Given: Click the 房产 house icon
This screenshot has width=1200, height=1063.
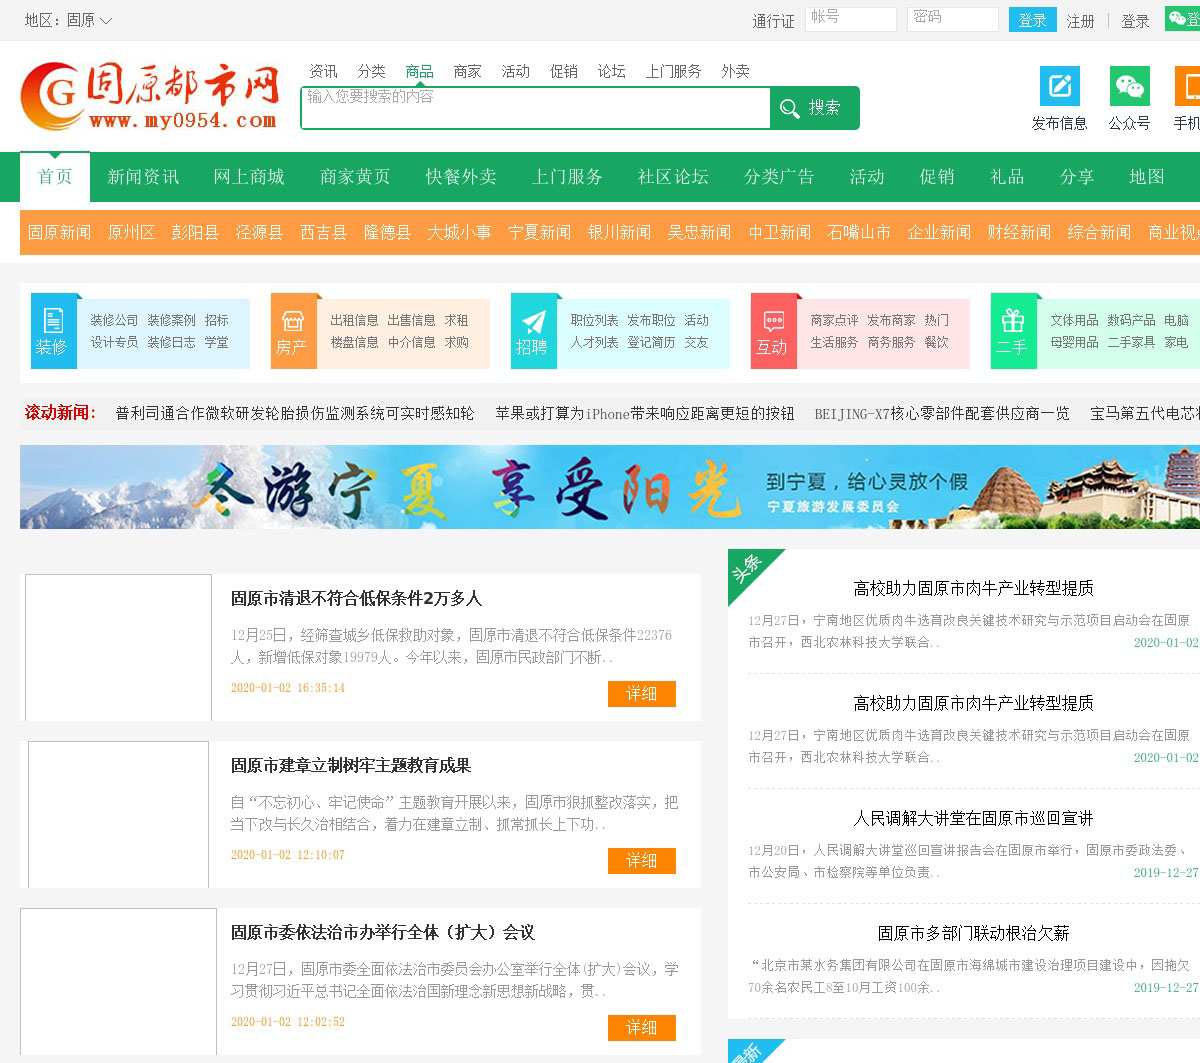Looking at the screenshot, I should tap(293, 321).
